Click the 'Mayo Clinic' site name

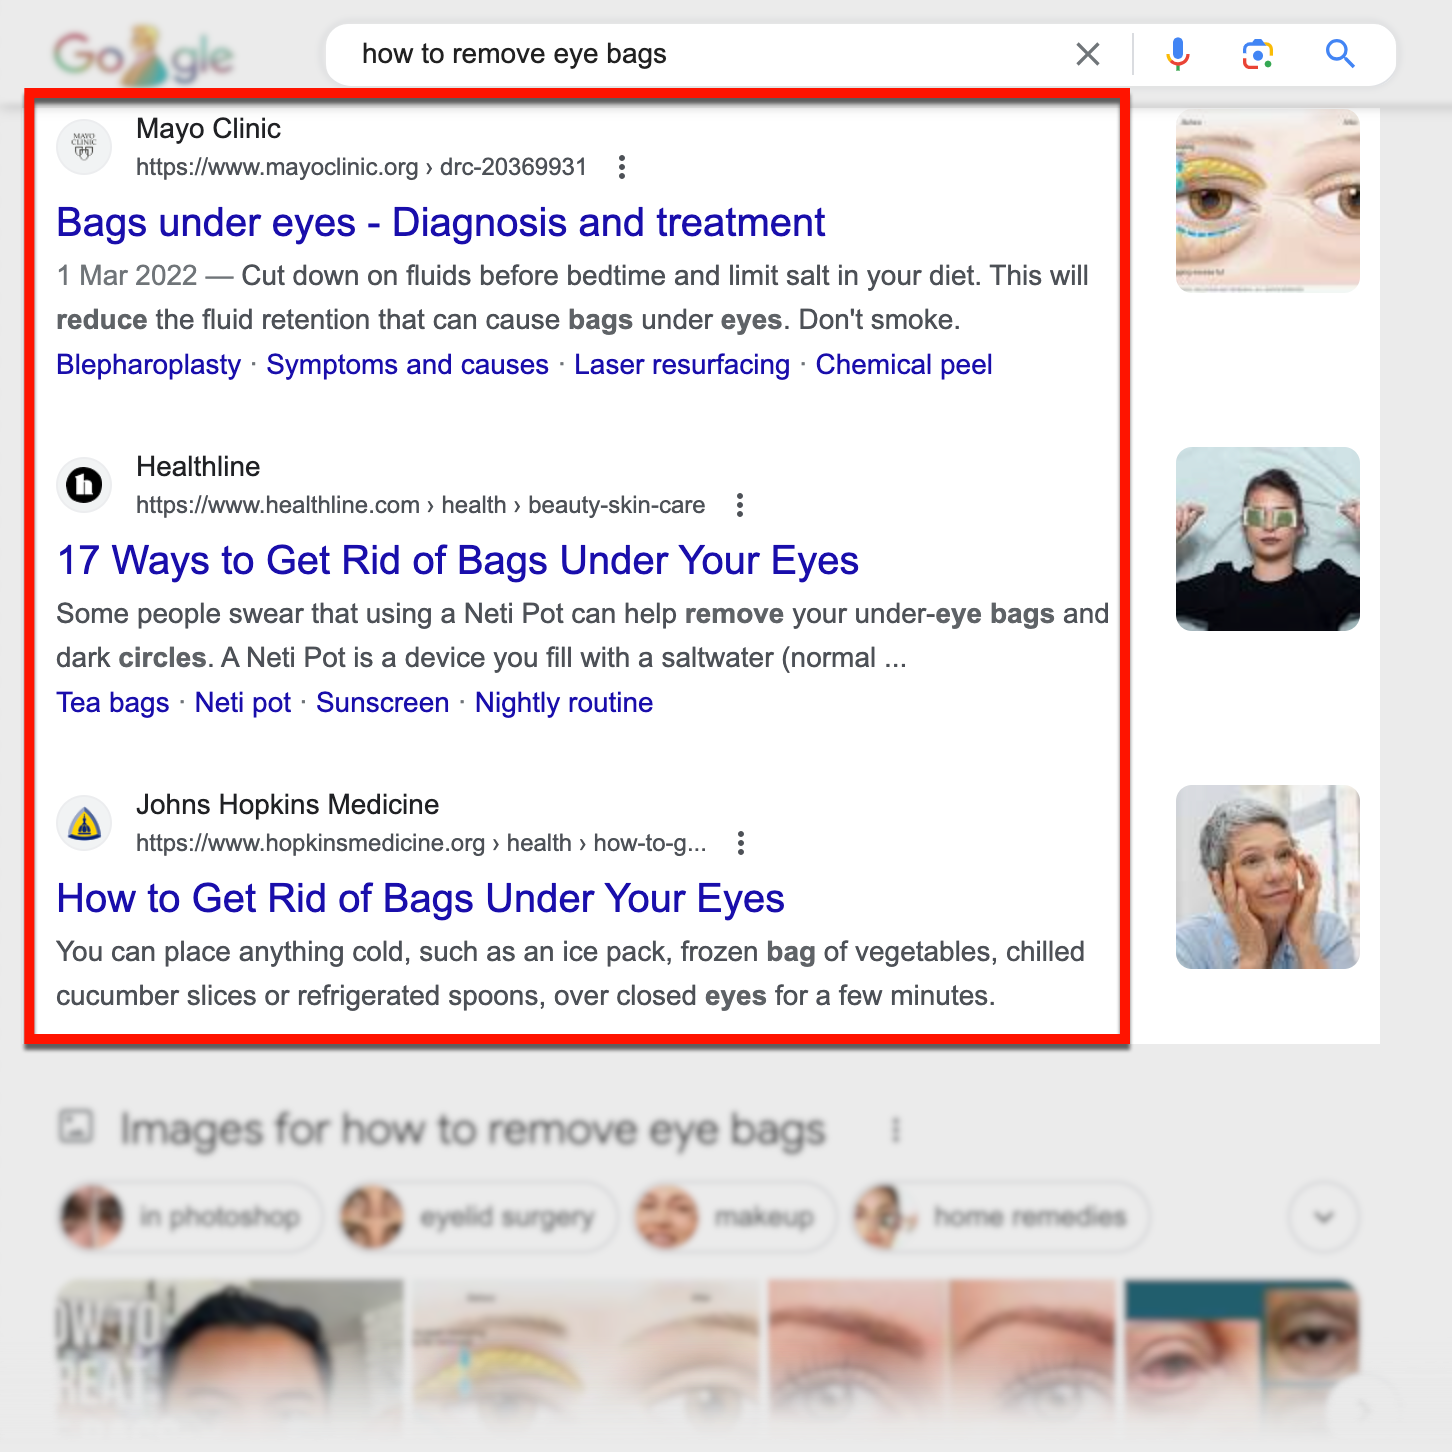coord(208,128)
